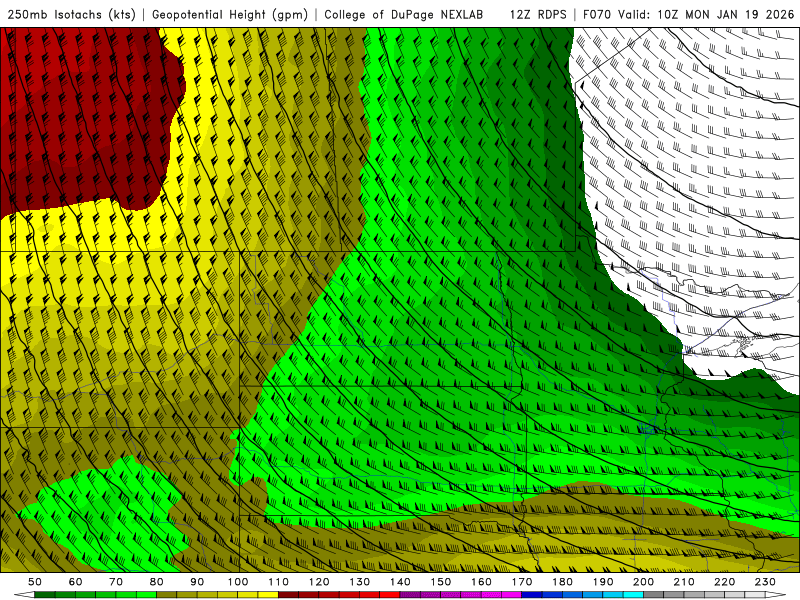
Task: Click the '100' color bar label
Action: 238,582
